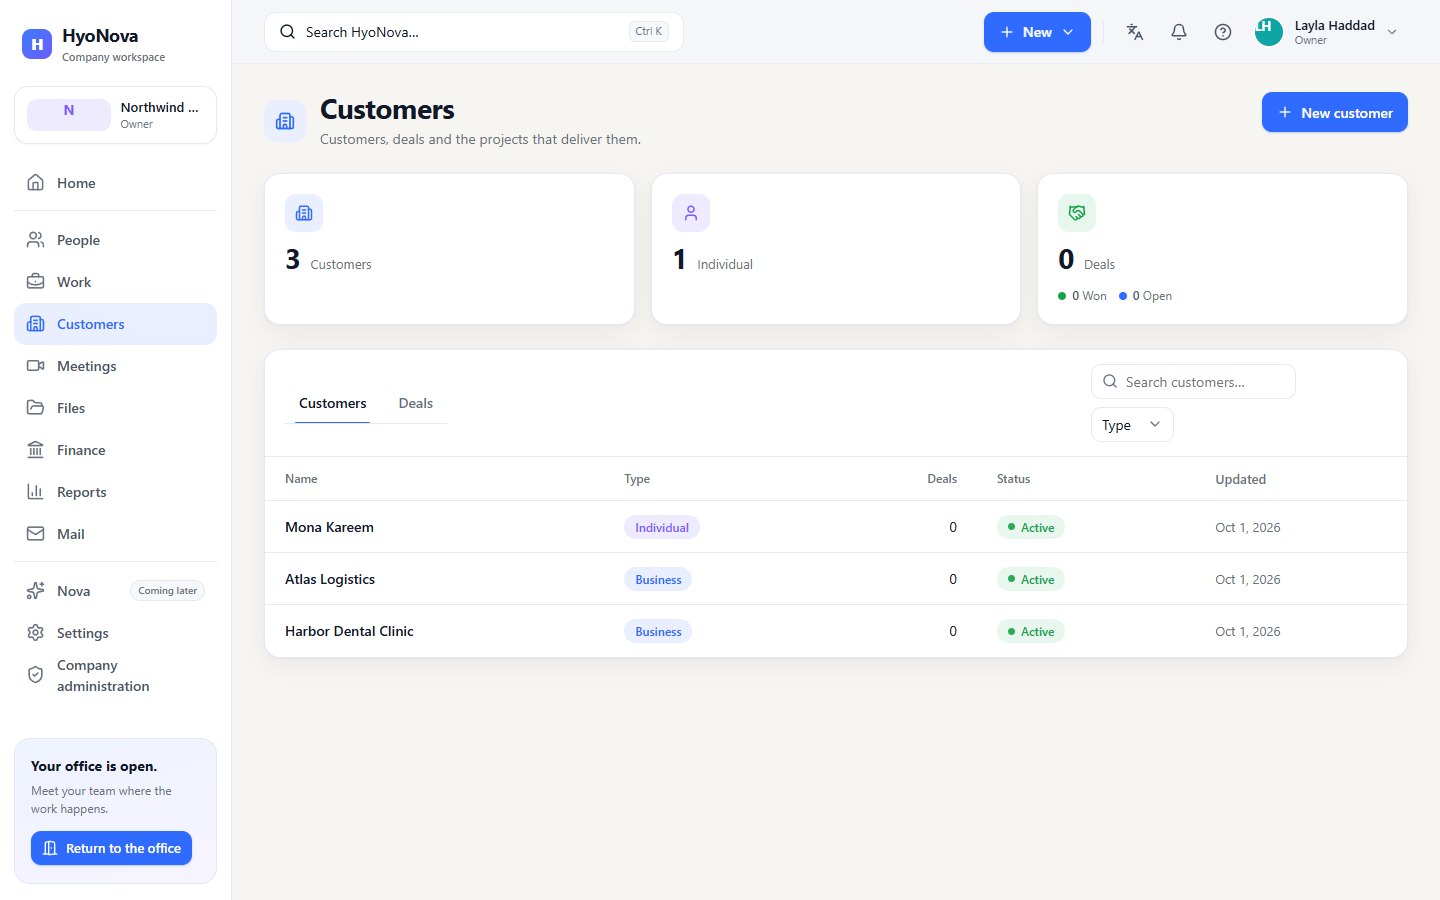This screenshot has width=1440, height=900.
Task: Click the Customers stat card icon
Action: [304, 213]
